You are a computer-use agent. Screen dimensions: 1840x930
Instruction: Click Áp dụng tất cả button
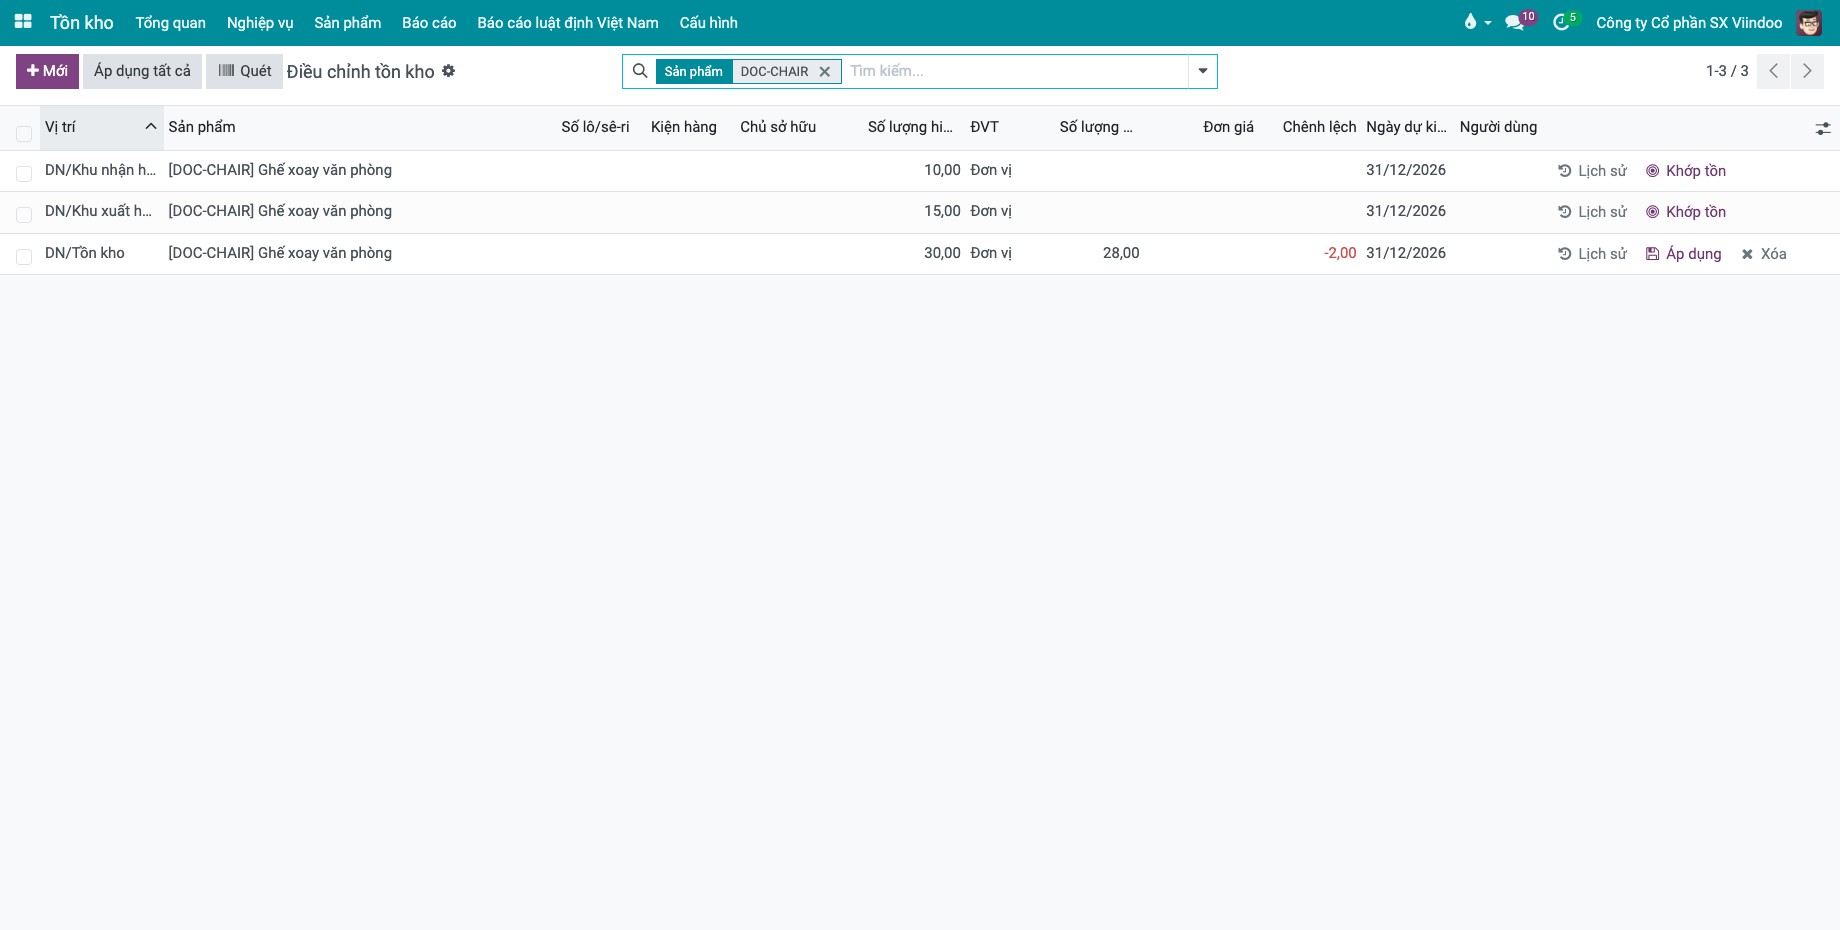[x=142, y=71]
